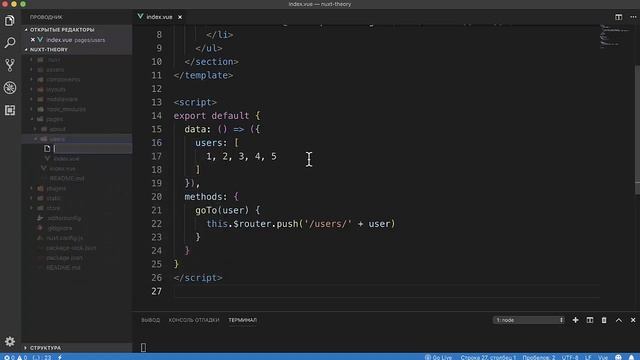Switch to the КОНСОЛЬ ОТЛАДКИ panel tab
Screen dimensions: 640x360
point(194,320)
